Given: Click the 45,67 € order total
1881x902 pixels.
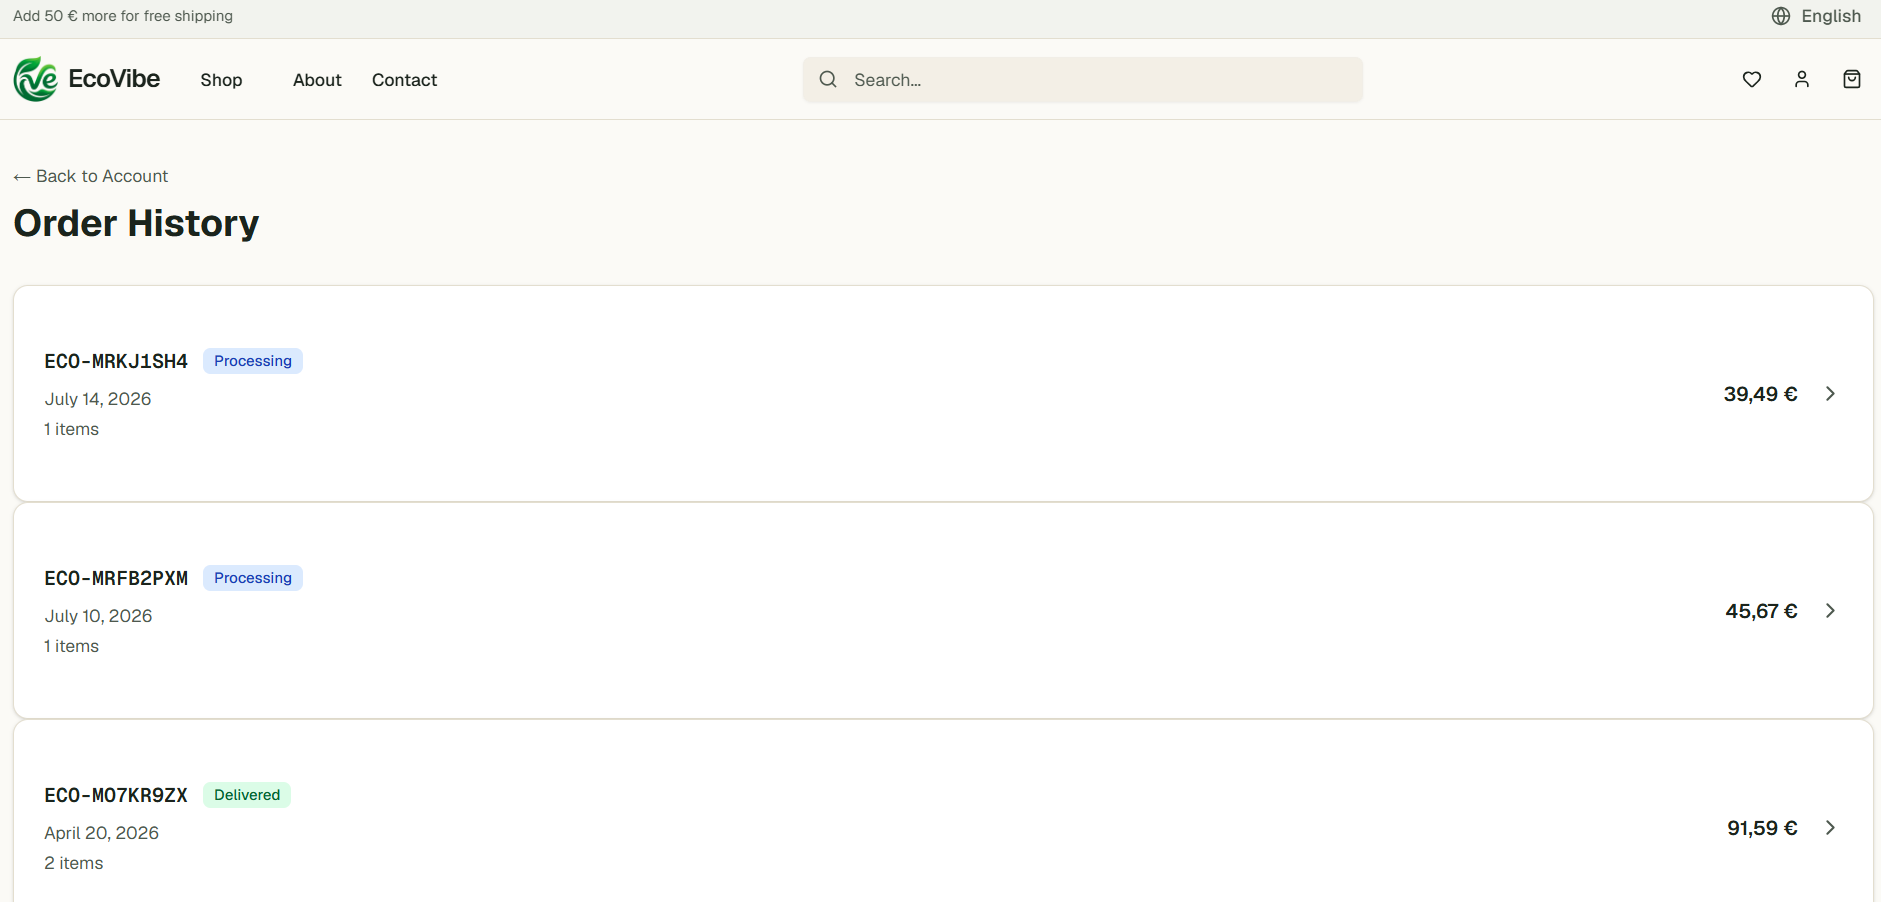Looking at the screenshot, I should click(1761, 611).
